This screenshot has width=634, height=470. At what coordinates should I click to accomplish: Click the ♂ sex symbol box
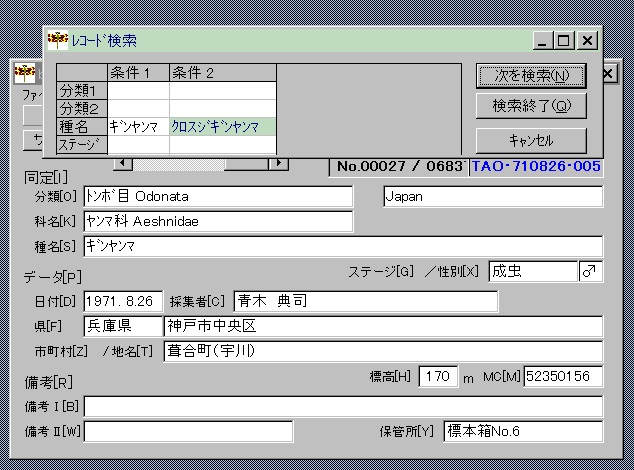coord(590,271)
